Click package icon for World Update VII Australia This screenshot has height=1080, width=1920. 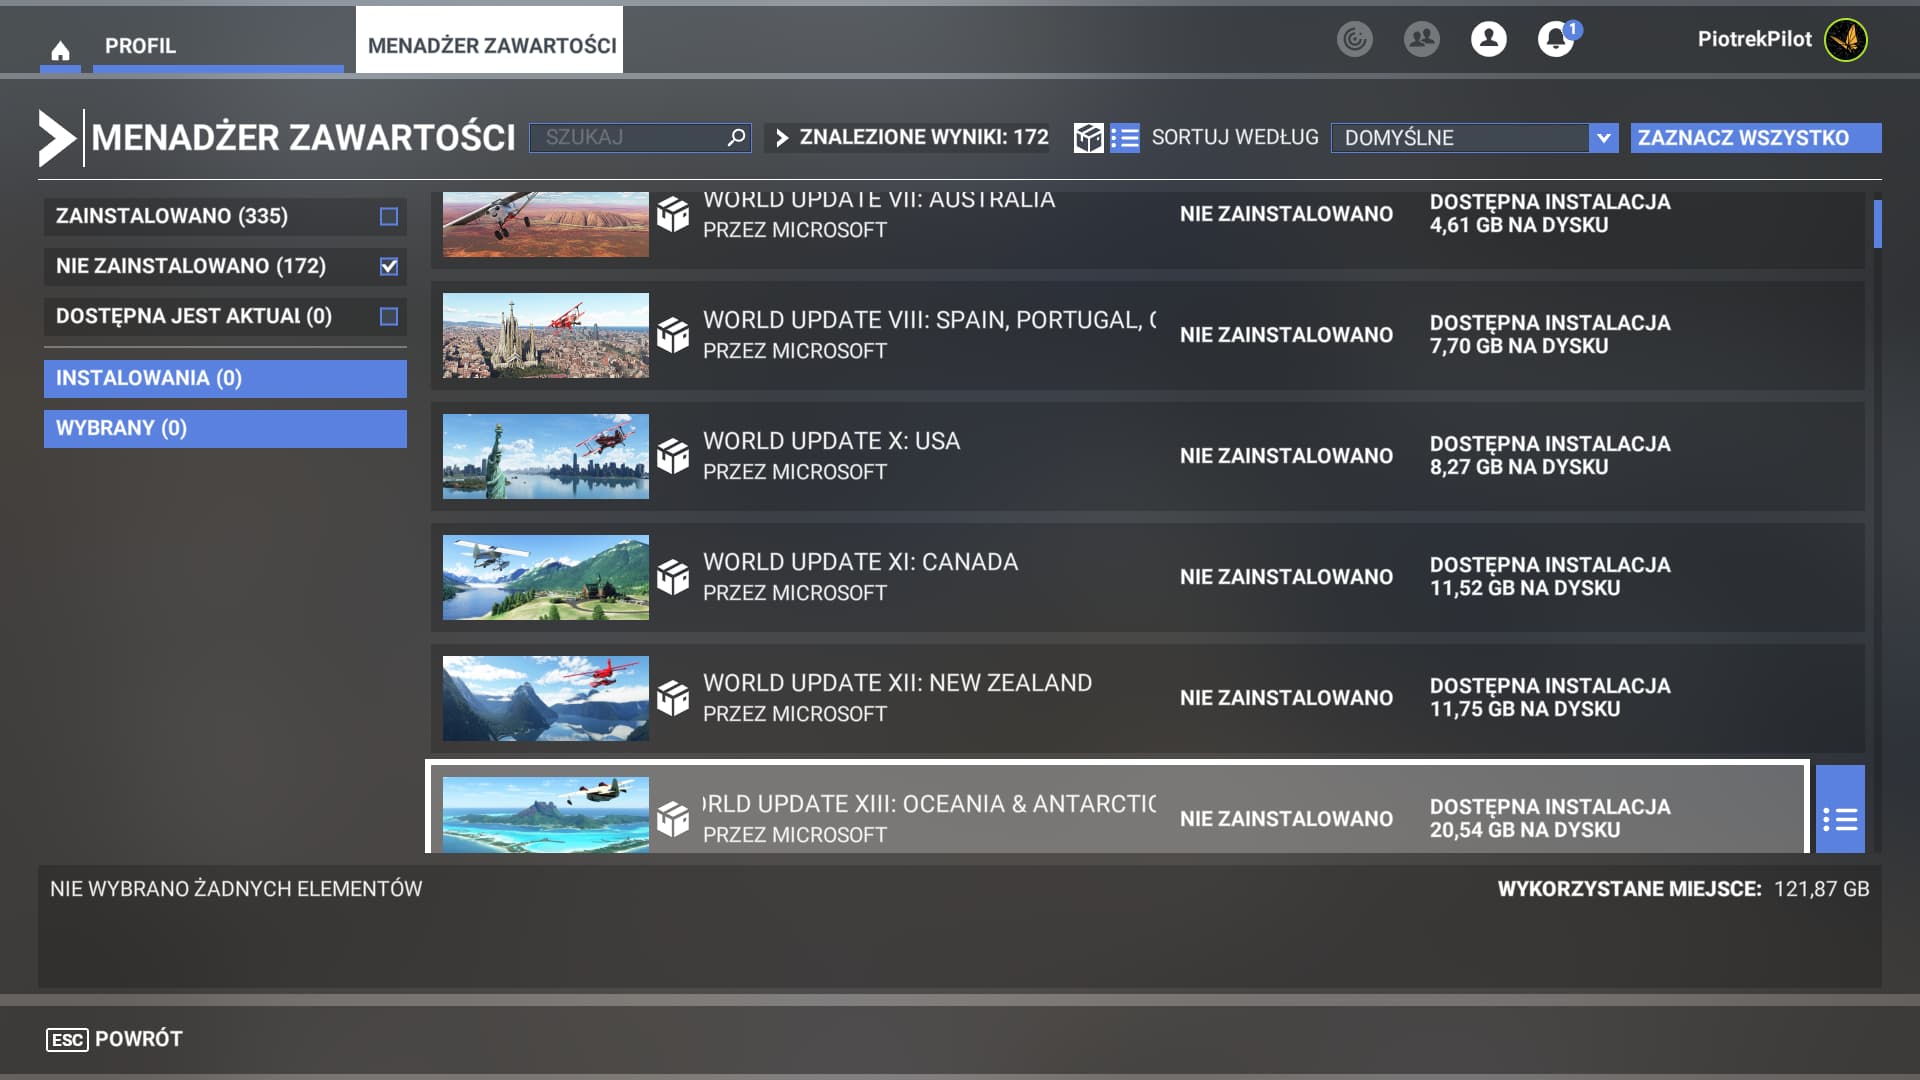click(673, 214)
